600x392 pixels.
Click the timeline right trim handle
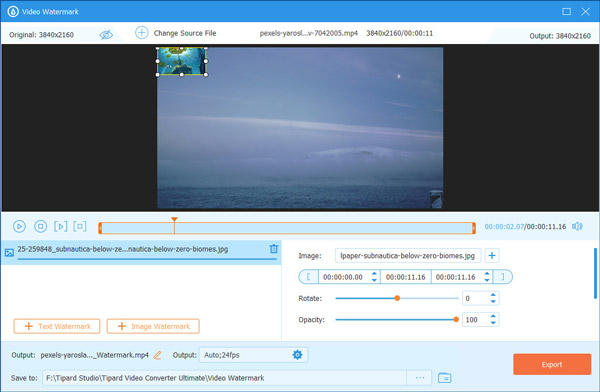[x=474, y=228]
